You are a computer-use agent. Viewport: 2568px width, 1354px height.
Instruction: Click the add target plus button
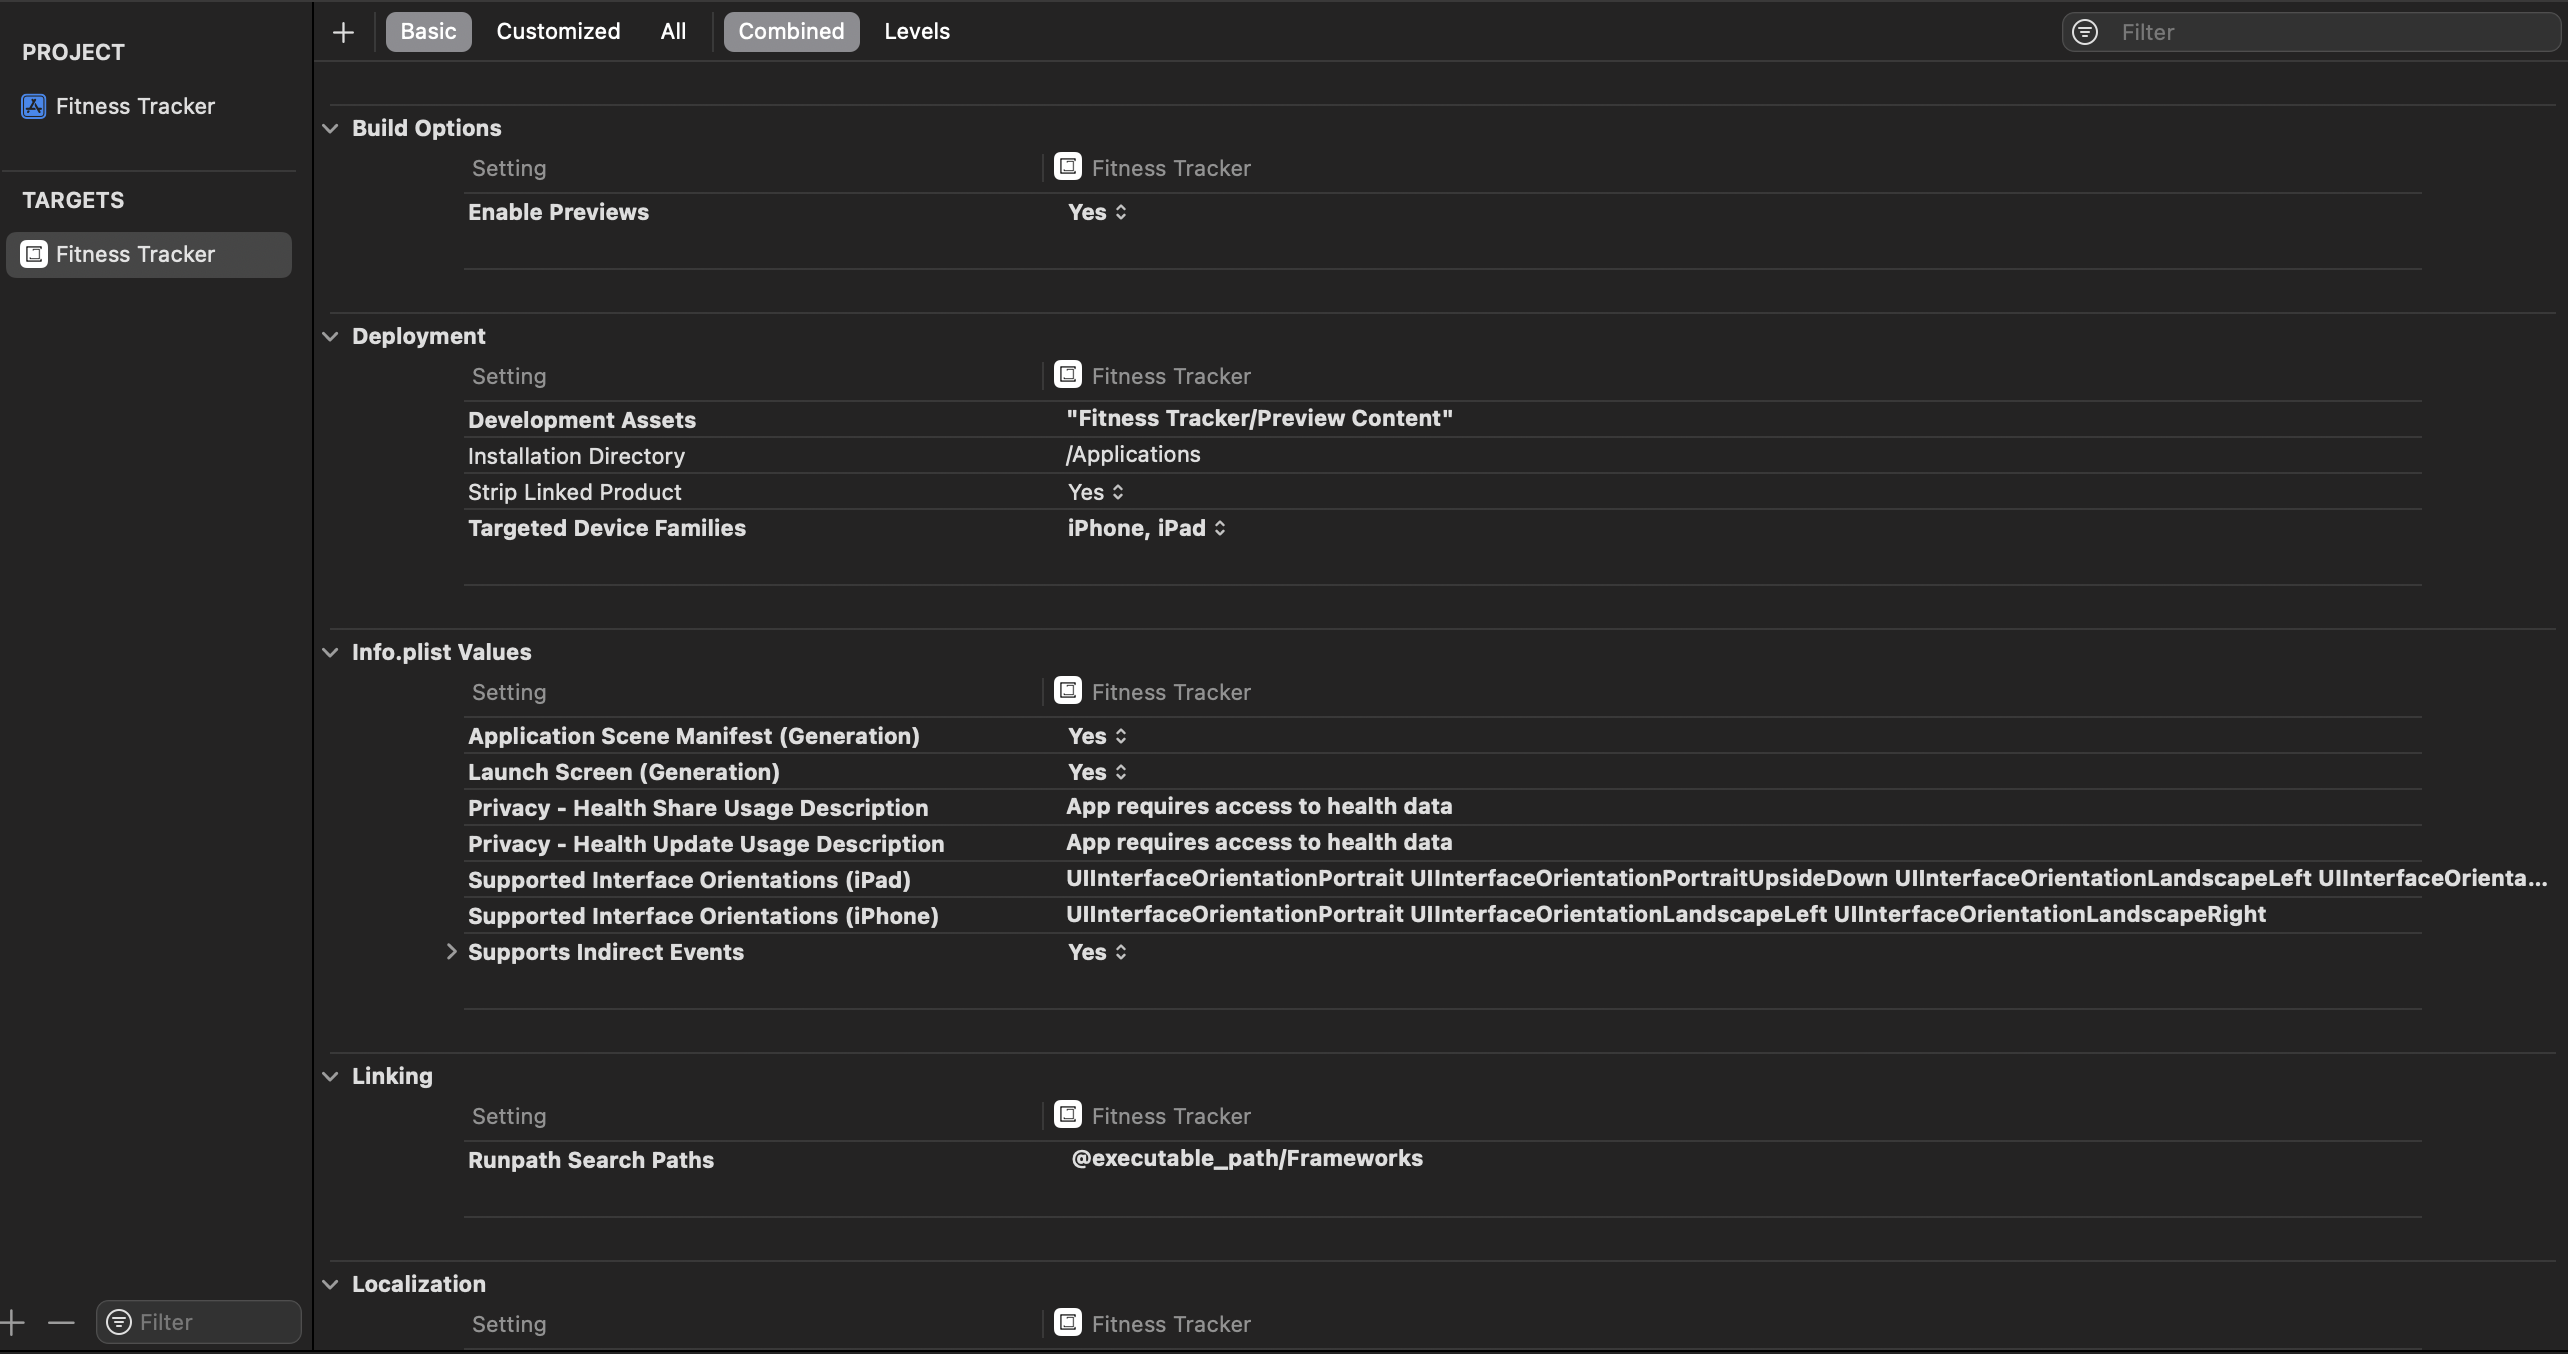pos(12,1322)
